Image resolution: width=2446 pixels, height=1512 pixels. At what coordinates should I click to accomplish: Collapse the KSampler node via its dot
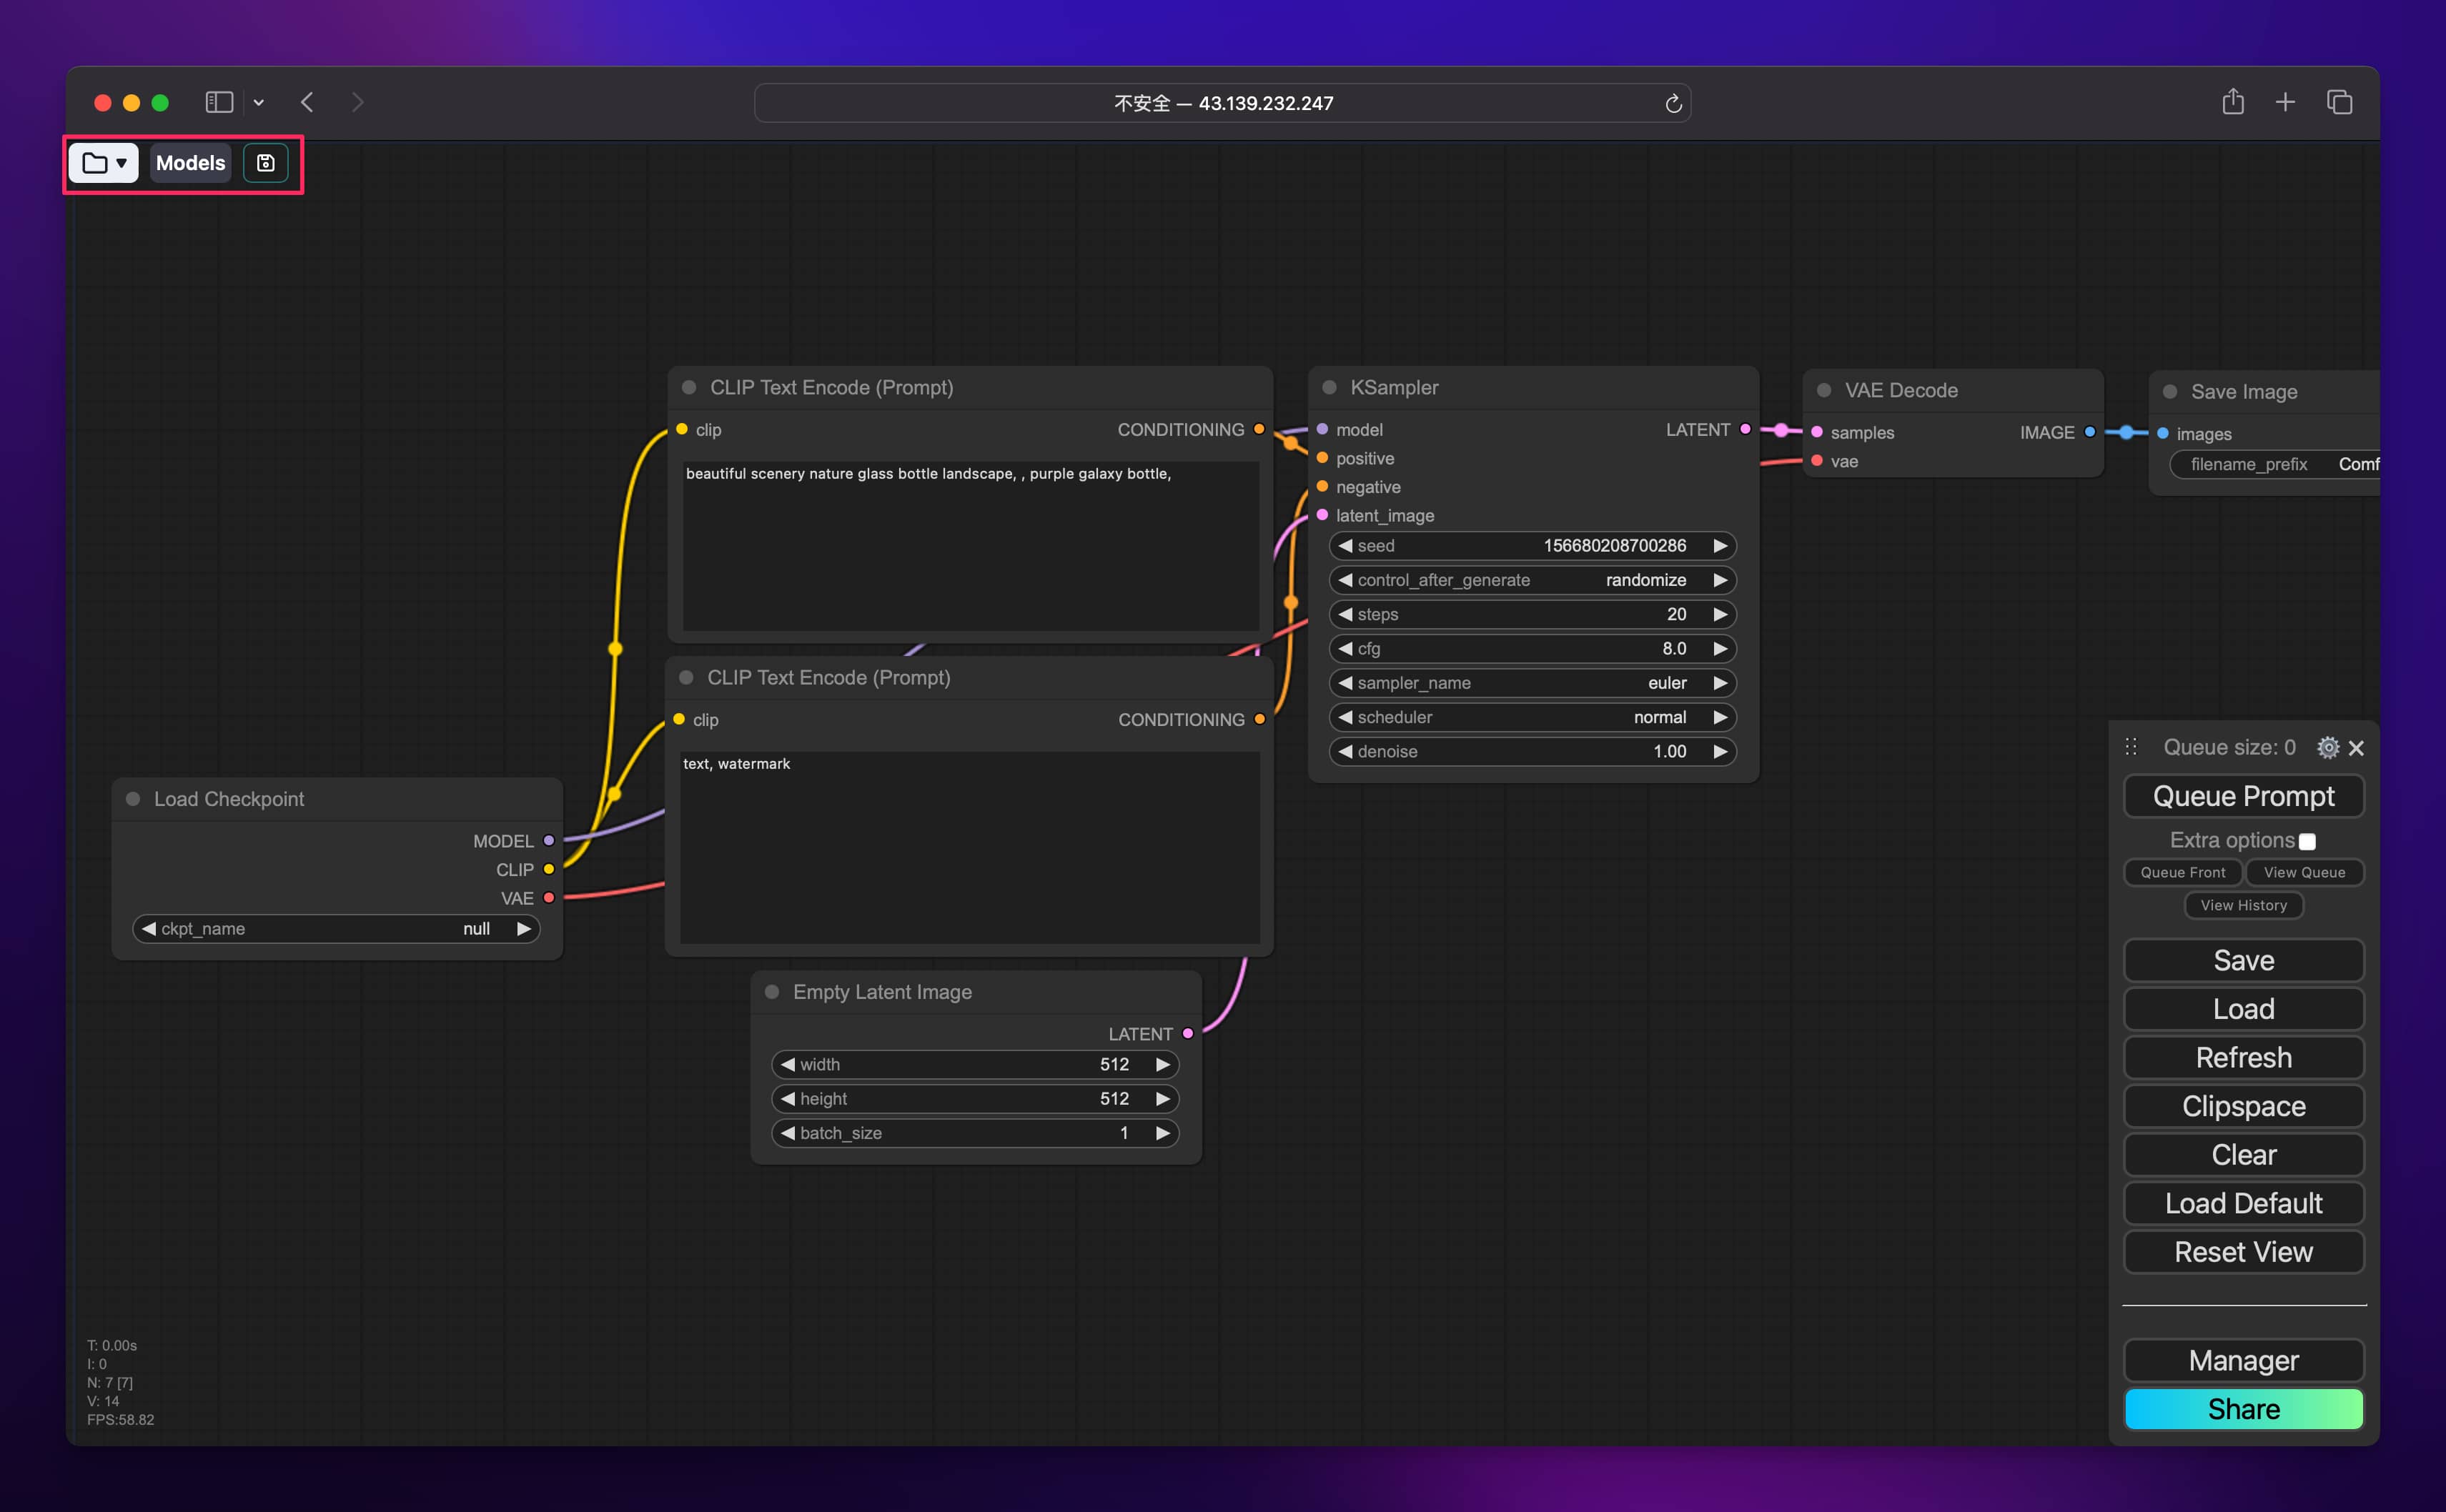click(x=1329, y=388)
